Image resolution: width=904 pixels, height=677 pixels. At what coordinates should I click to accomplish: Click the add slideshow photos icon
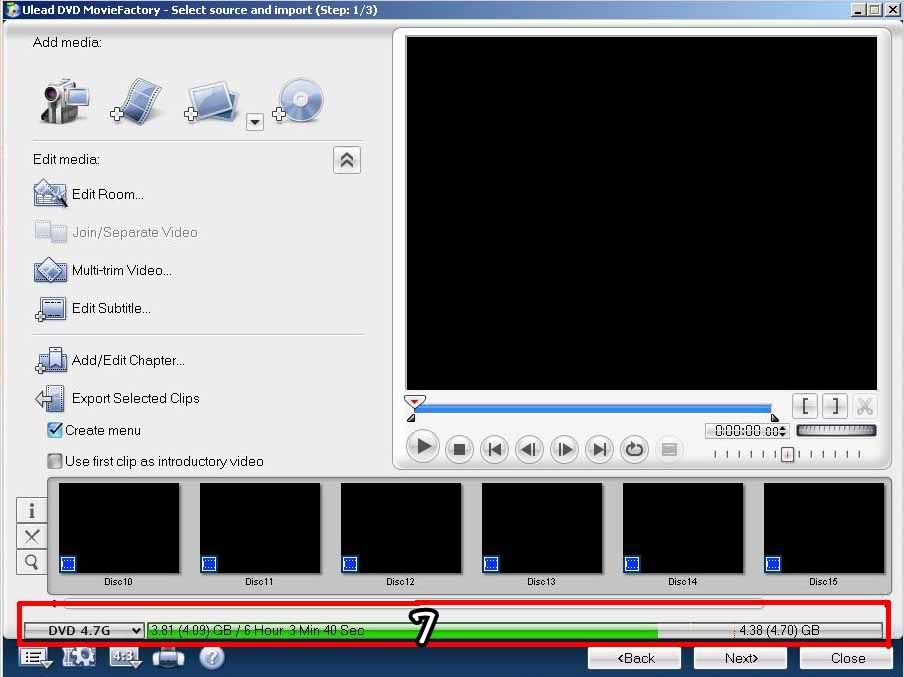[212, 102]
